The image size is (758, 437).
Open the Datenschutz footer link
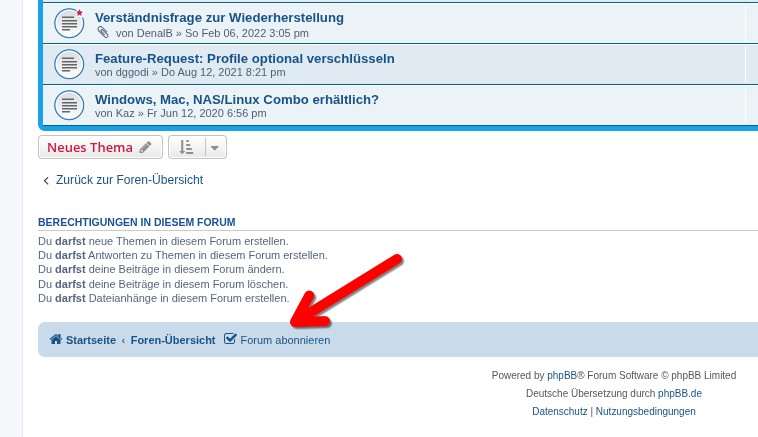[559, 411]
